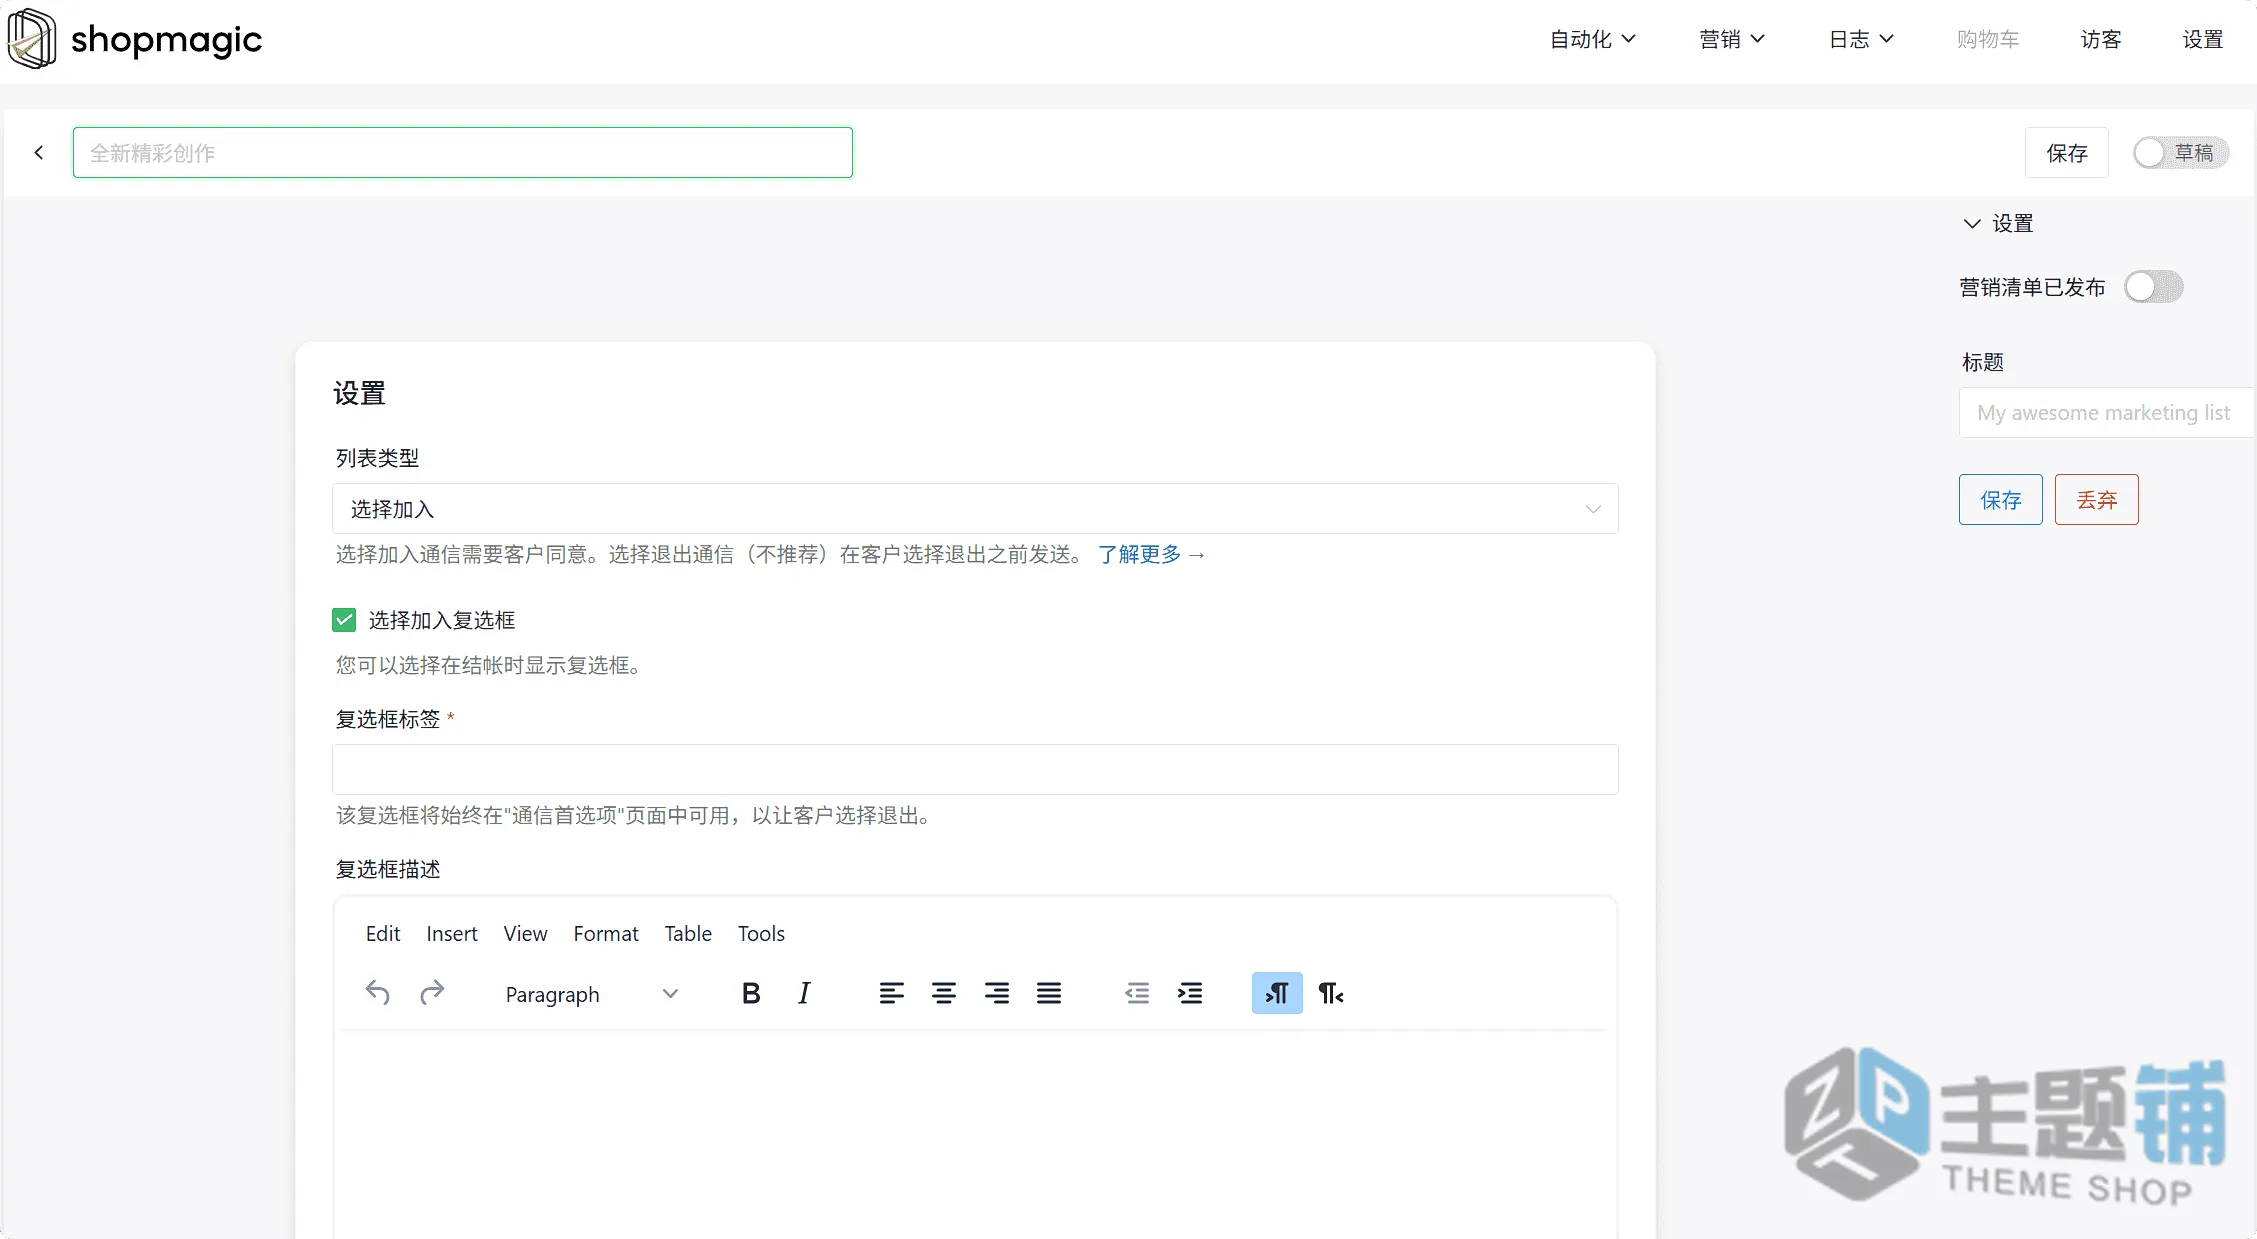Open the Edit menu in the editor

[383, 933]
